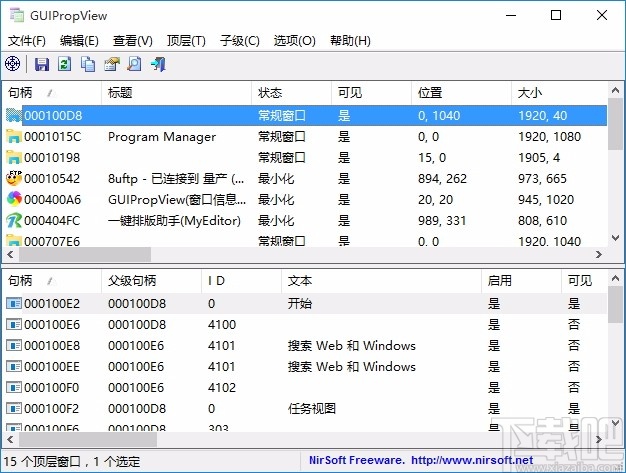The image size is (626, 473).
Task: Click the 任务视图 text cell in child list
Action: (312, 408)
